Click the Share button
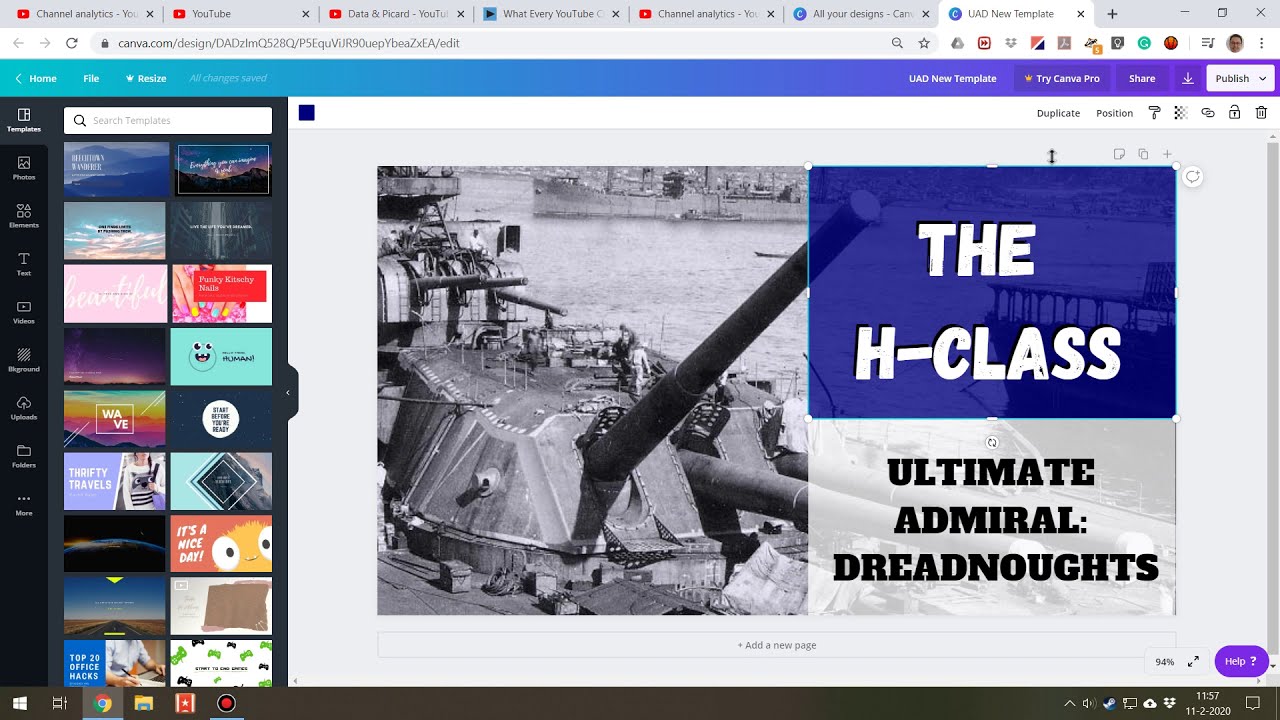The height and width of the screenshot is (720, 1280). tap(1142, 78)
